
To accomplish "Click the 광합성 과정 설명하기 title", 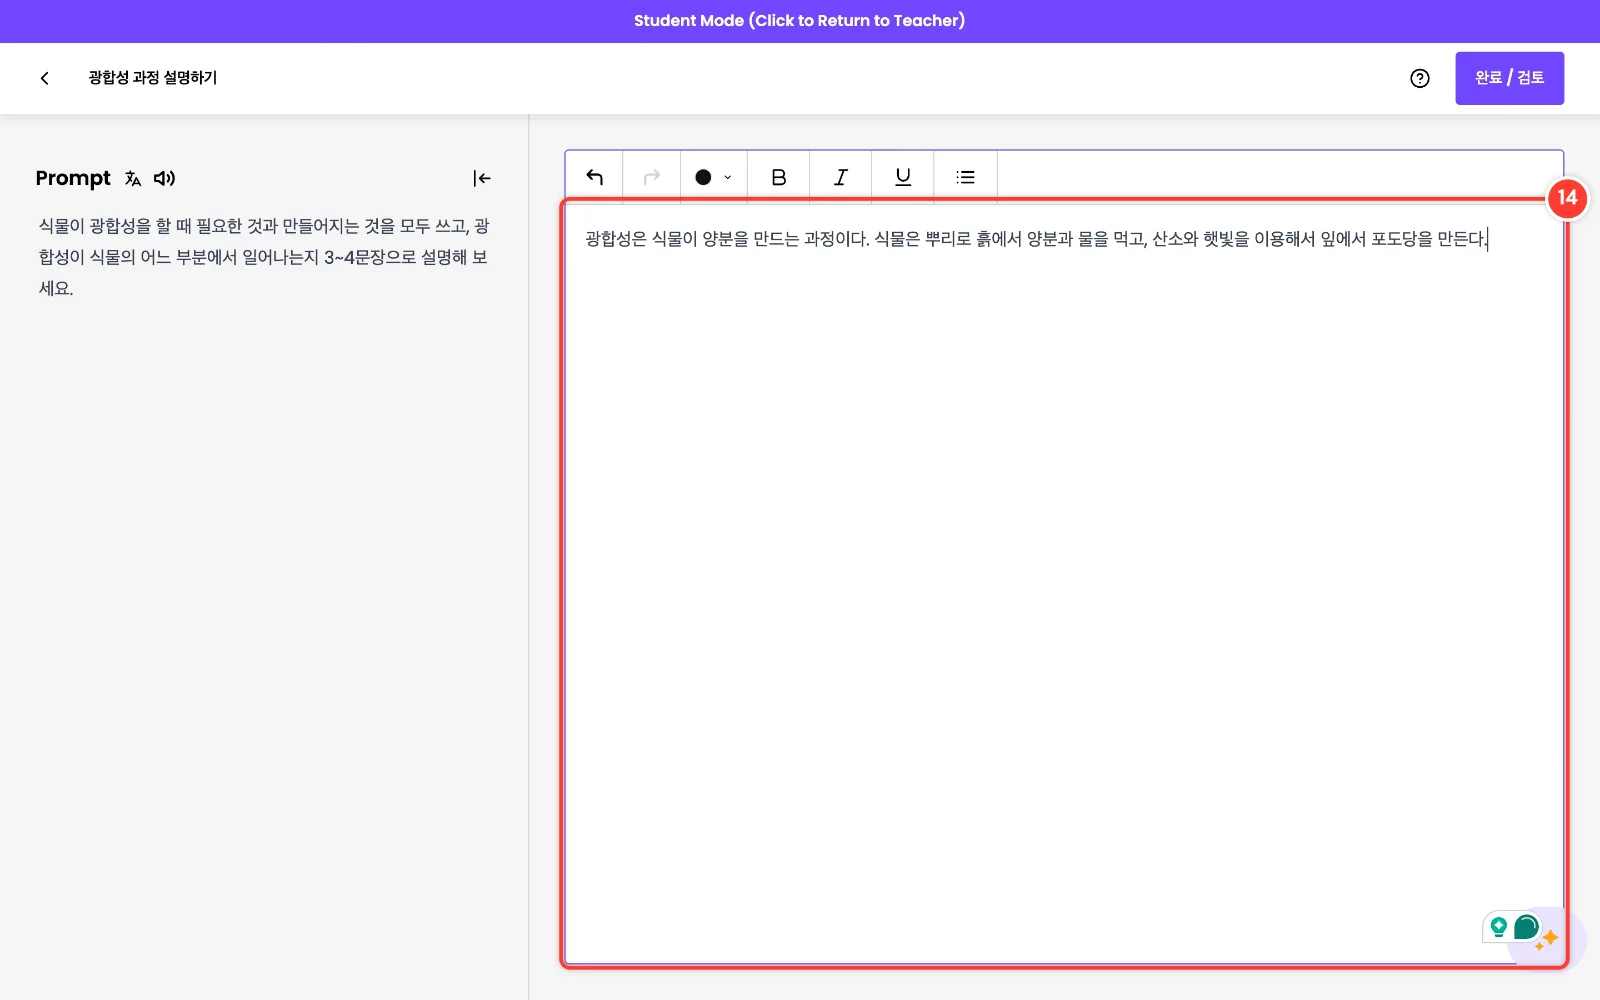I will point(152,78).
